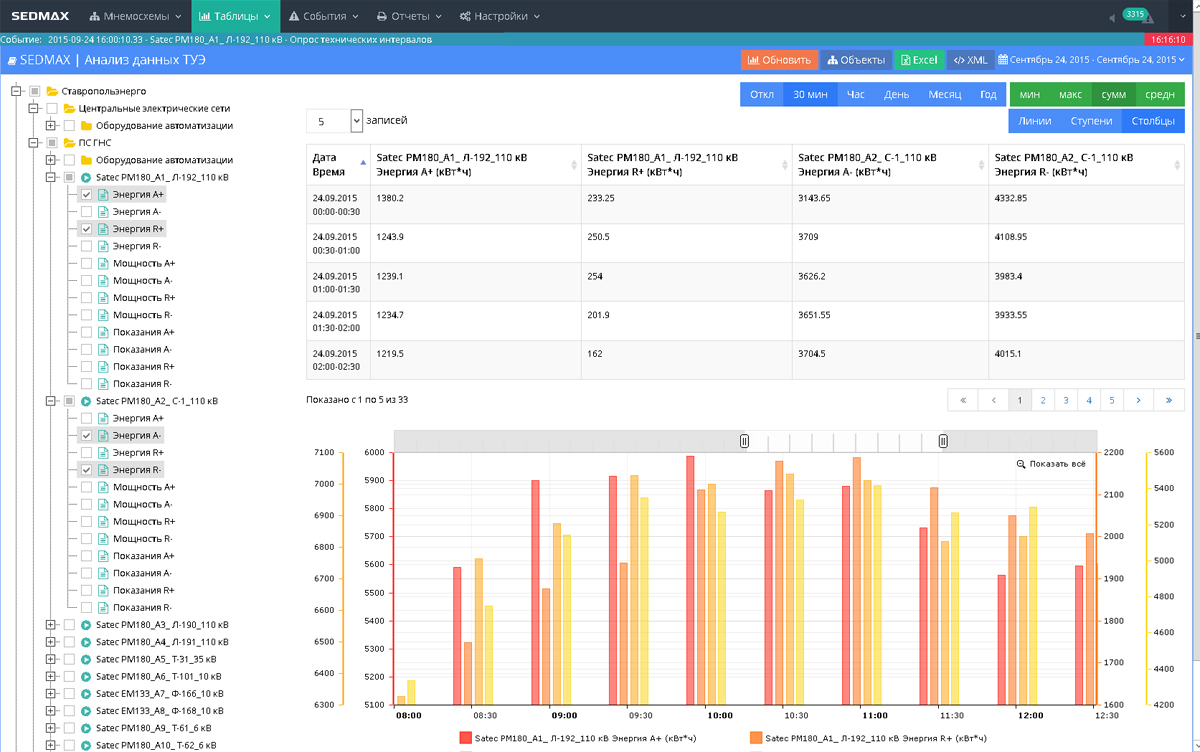This screenshot has width=1200, height=752.
Task: Click the red legend marker for Энергия A+
Action: 465,738
